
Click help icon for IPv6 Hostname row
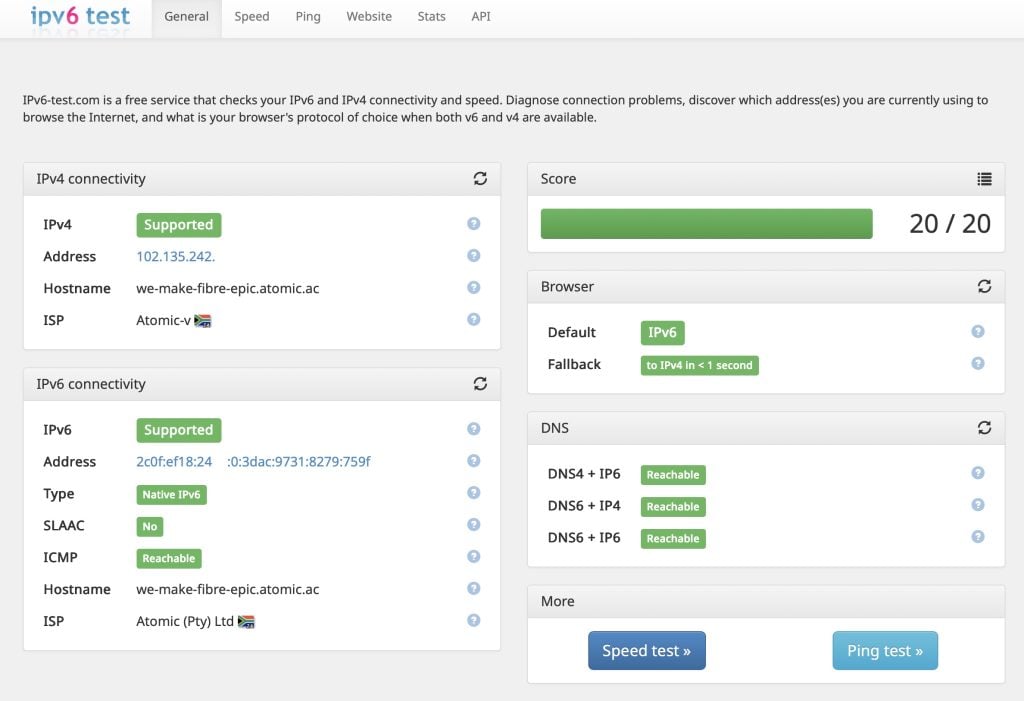[x=473, y=589]
